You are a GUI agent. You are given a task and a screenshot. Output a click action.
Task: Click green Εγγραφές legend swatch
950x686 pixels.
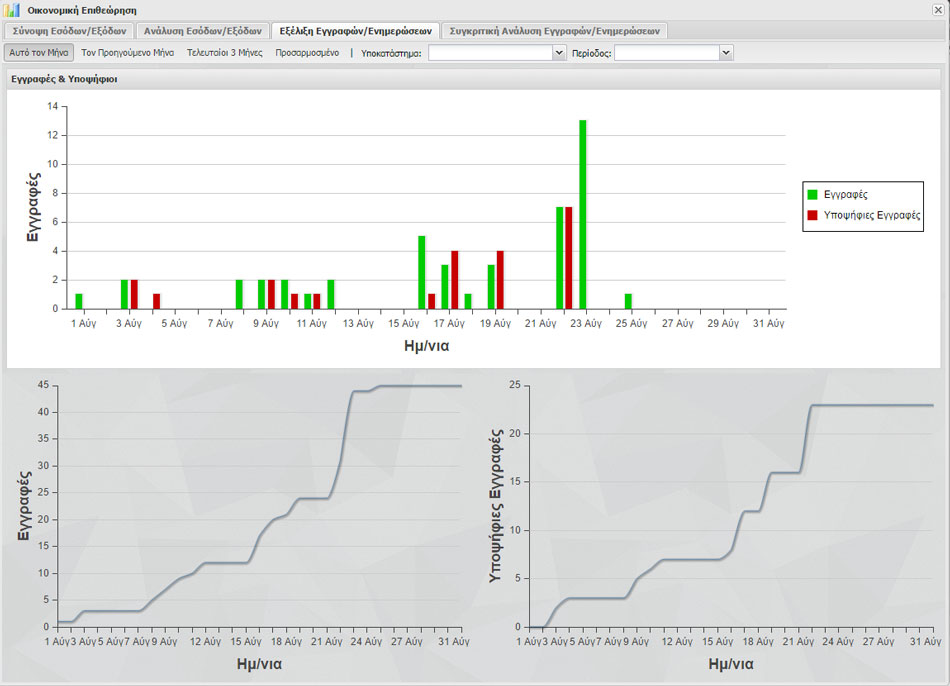[813, 195]
